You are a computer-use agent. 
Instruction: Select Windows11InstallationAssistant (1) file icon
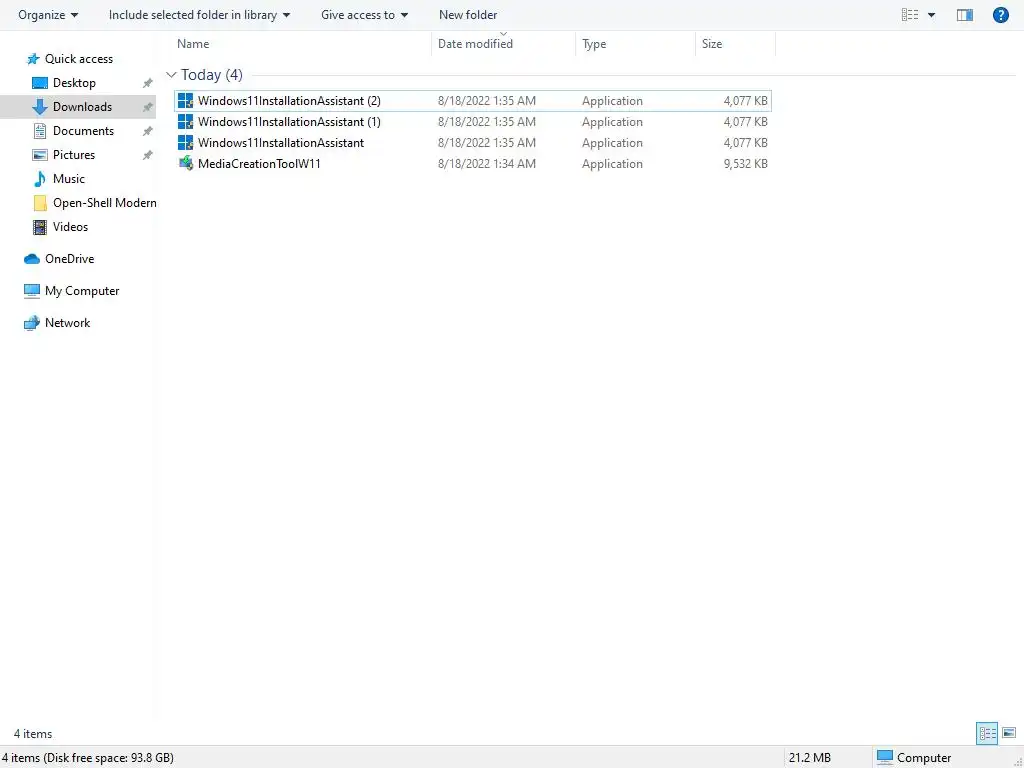click(x=185, y=121)
